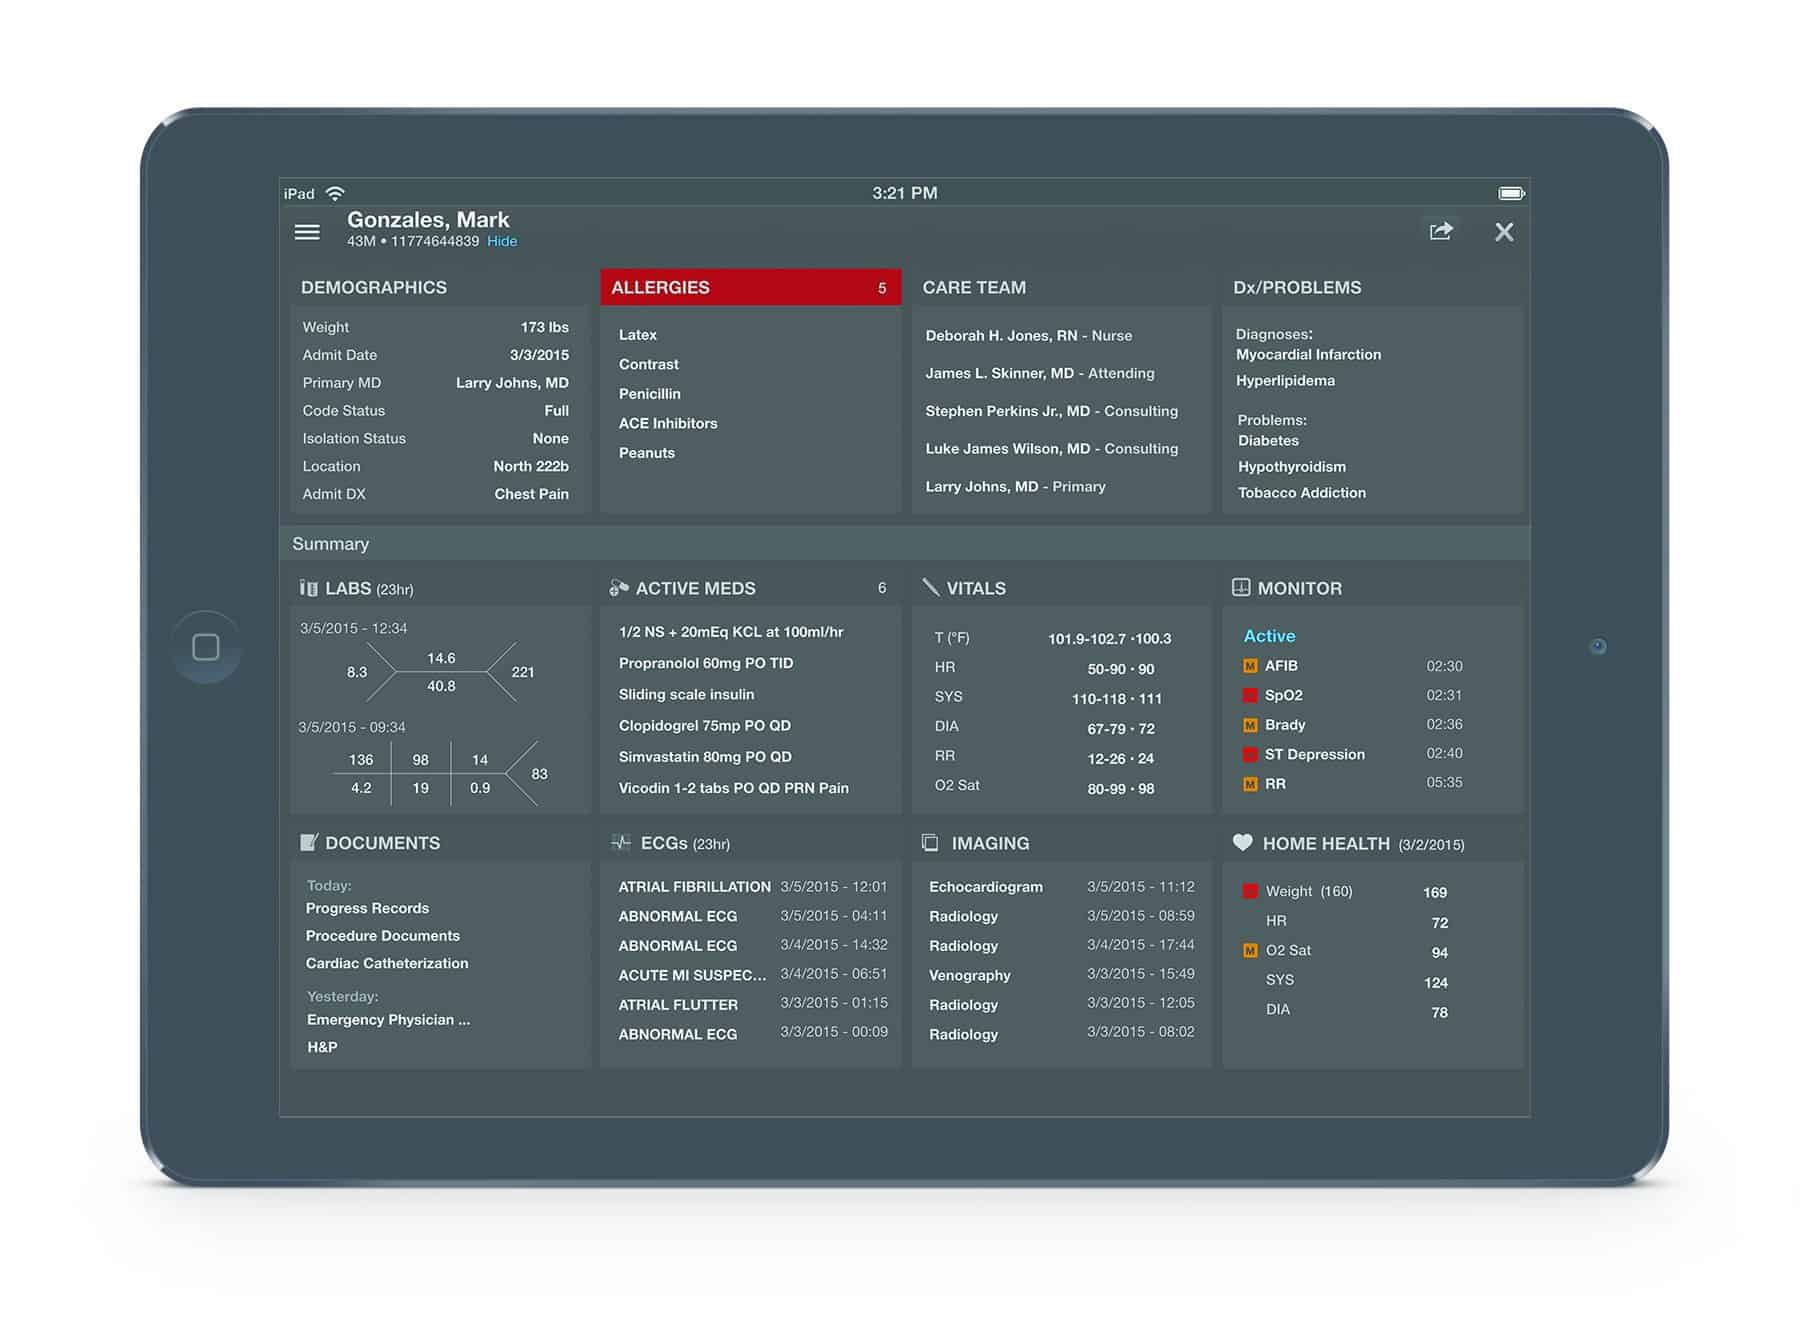The width and height of the screenshot is (1800, 1326).
Task: Click the Imaging stacked-pages icon
Action: click(x=930, y=843)
